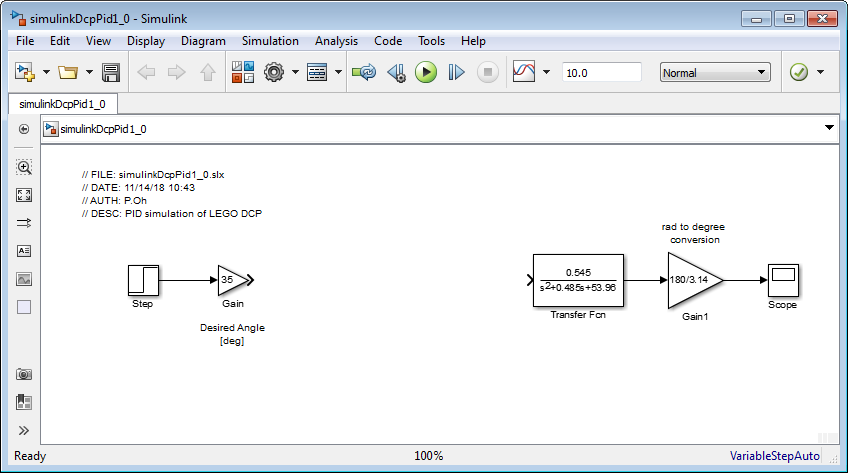Open the View menu
Screen dimensions: 848x473
(x=98, y=41)
